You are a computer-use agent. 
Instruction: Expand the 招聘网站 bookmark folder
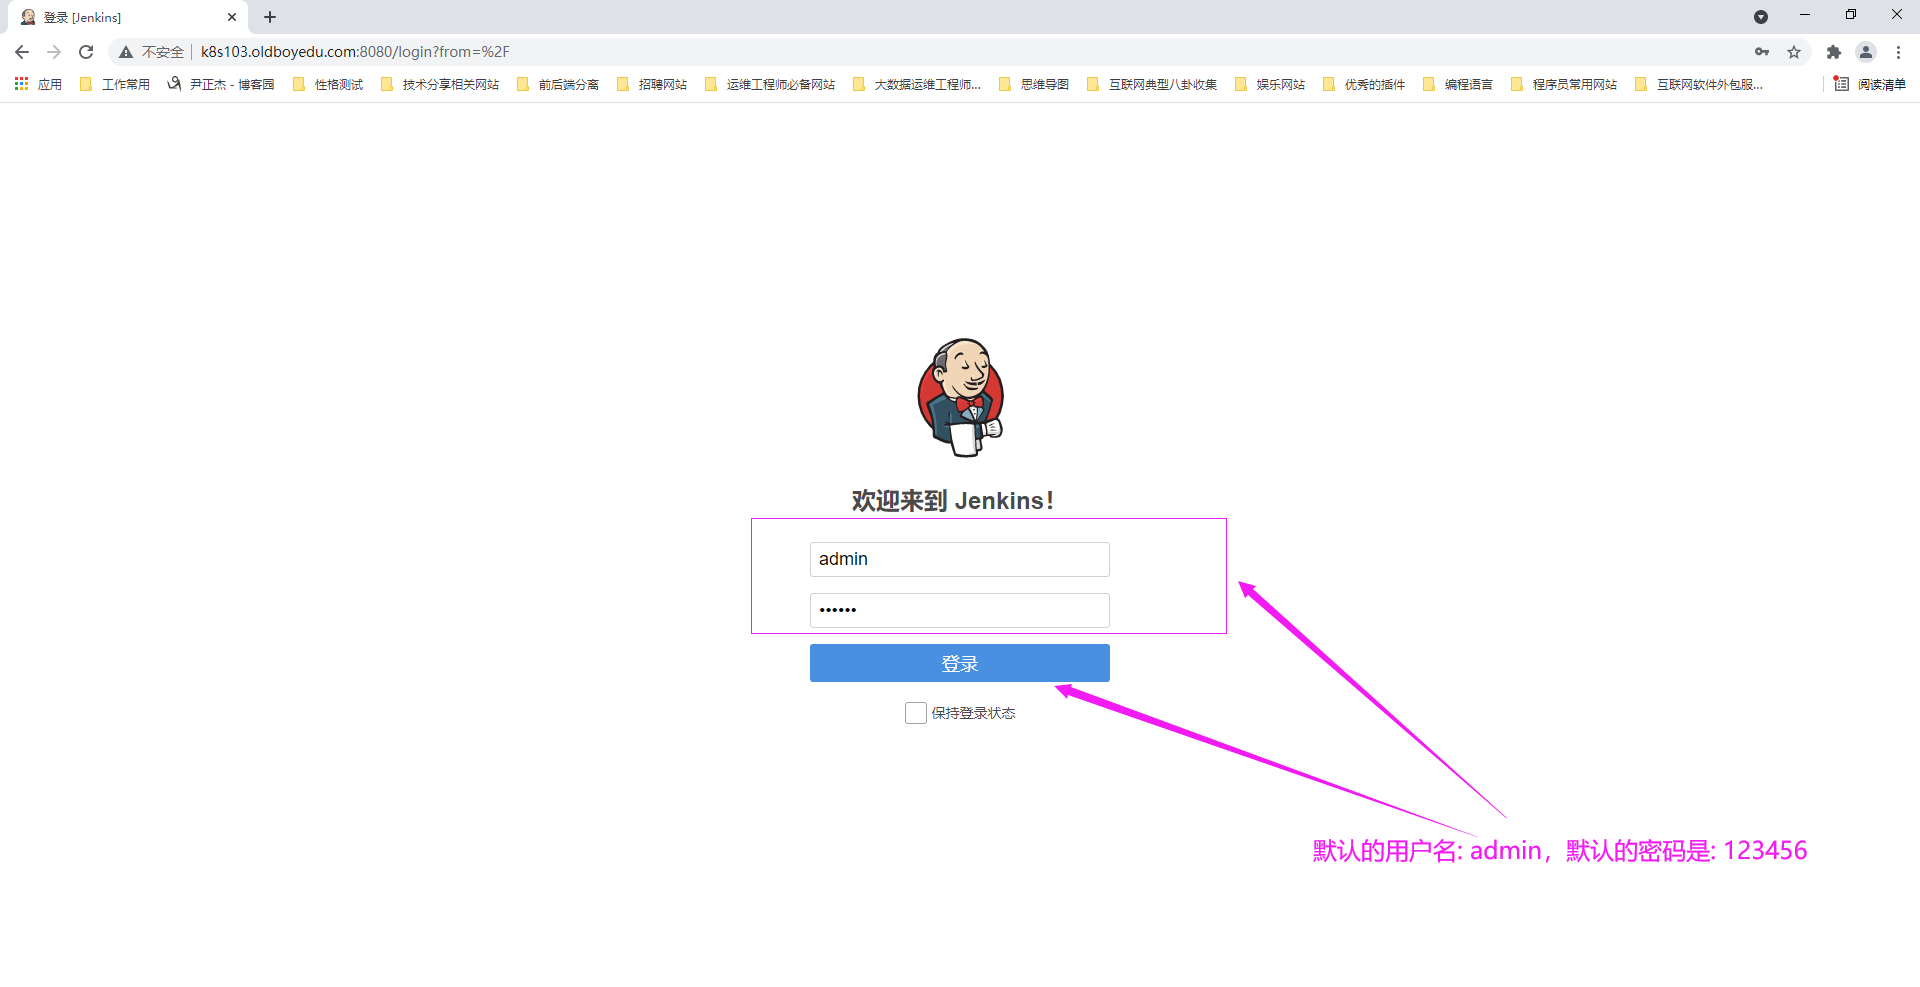(x=652, y=85)
